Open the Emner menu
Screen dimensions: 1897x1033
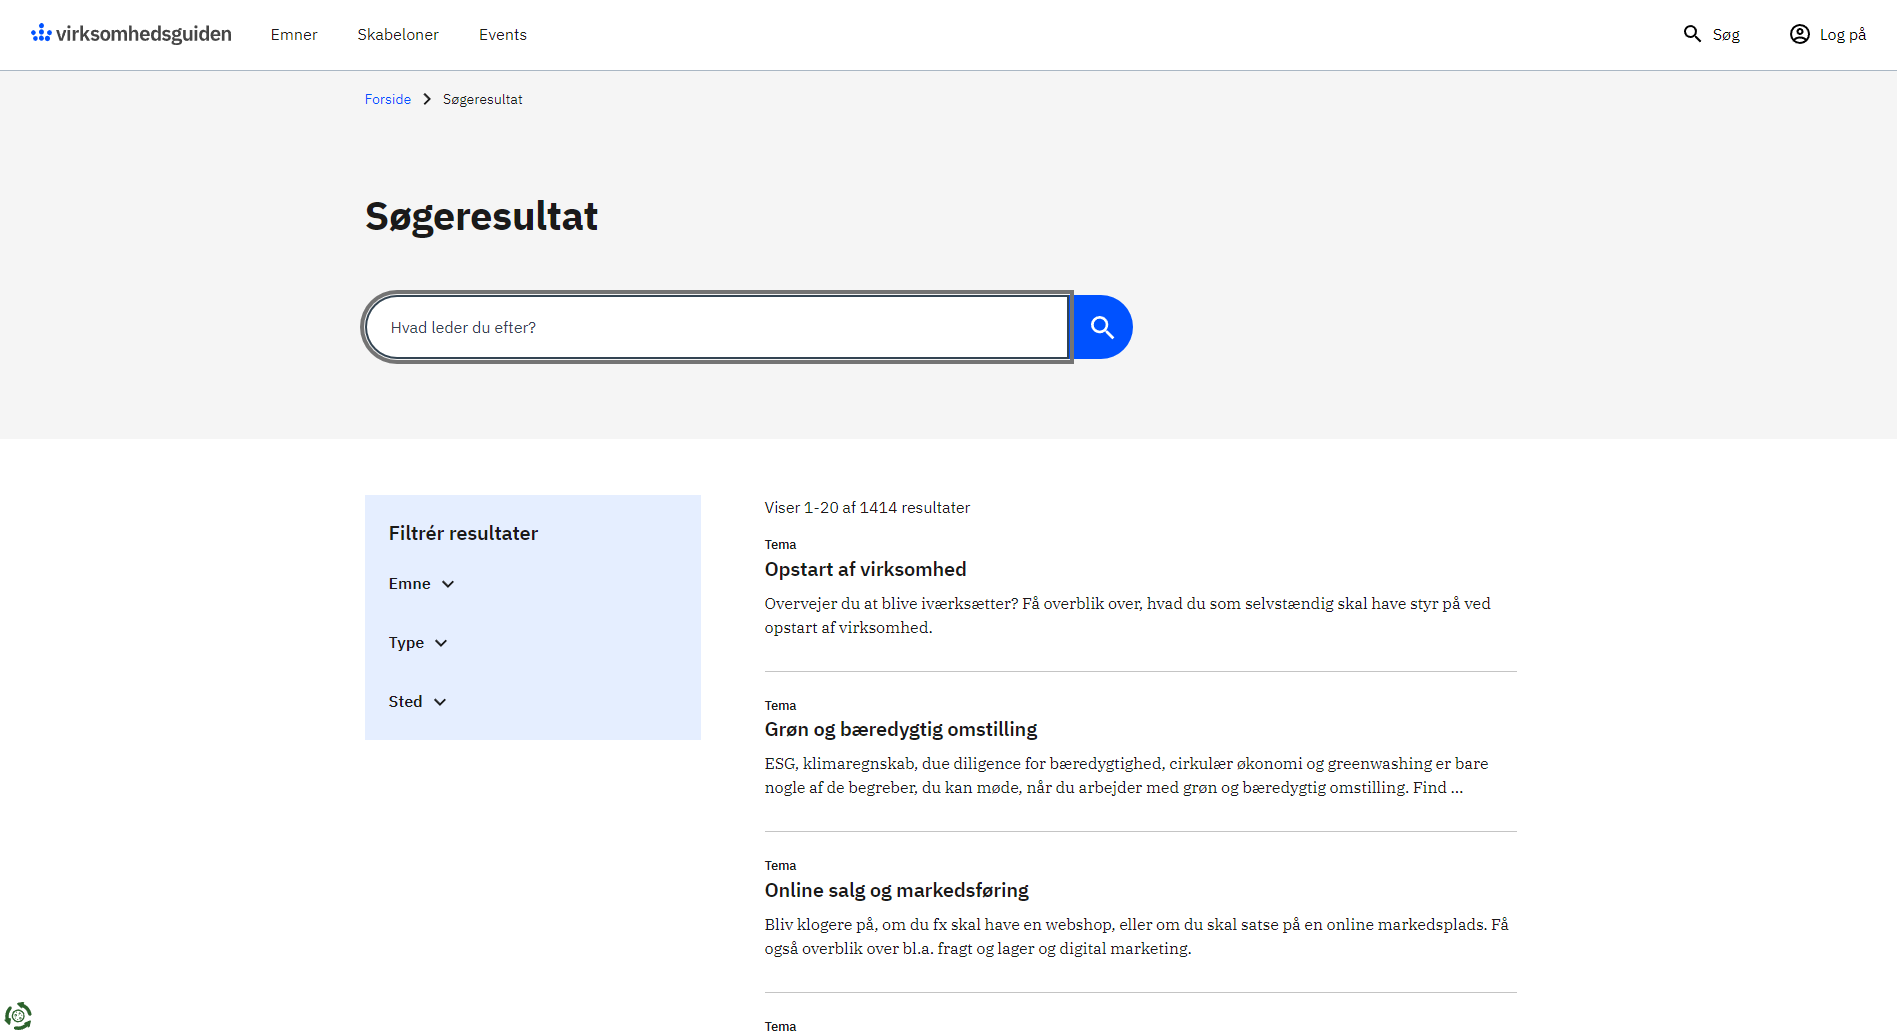pyautogui.click(x=294, y=35)
